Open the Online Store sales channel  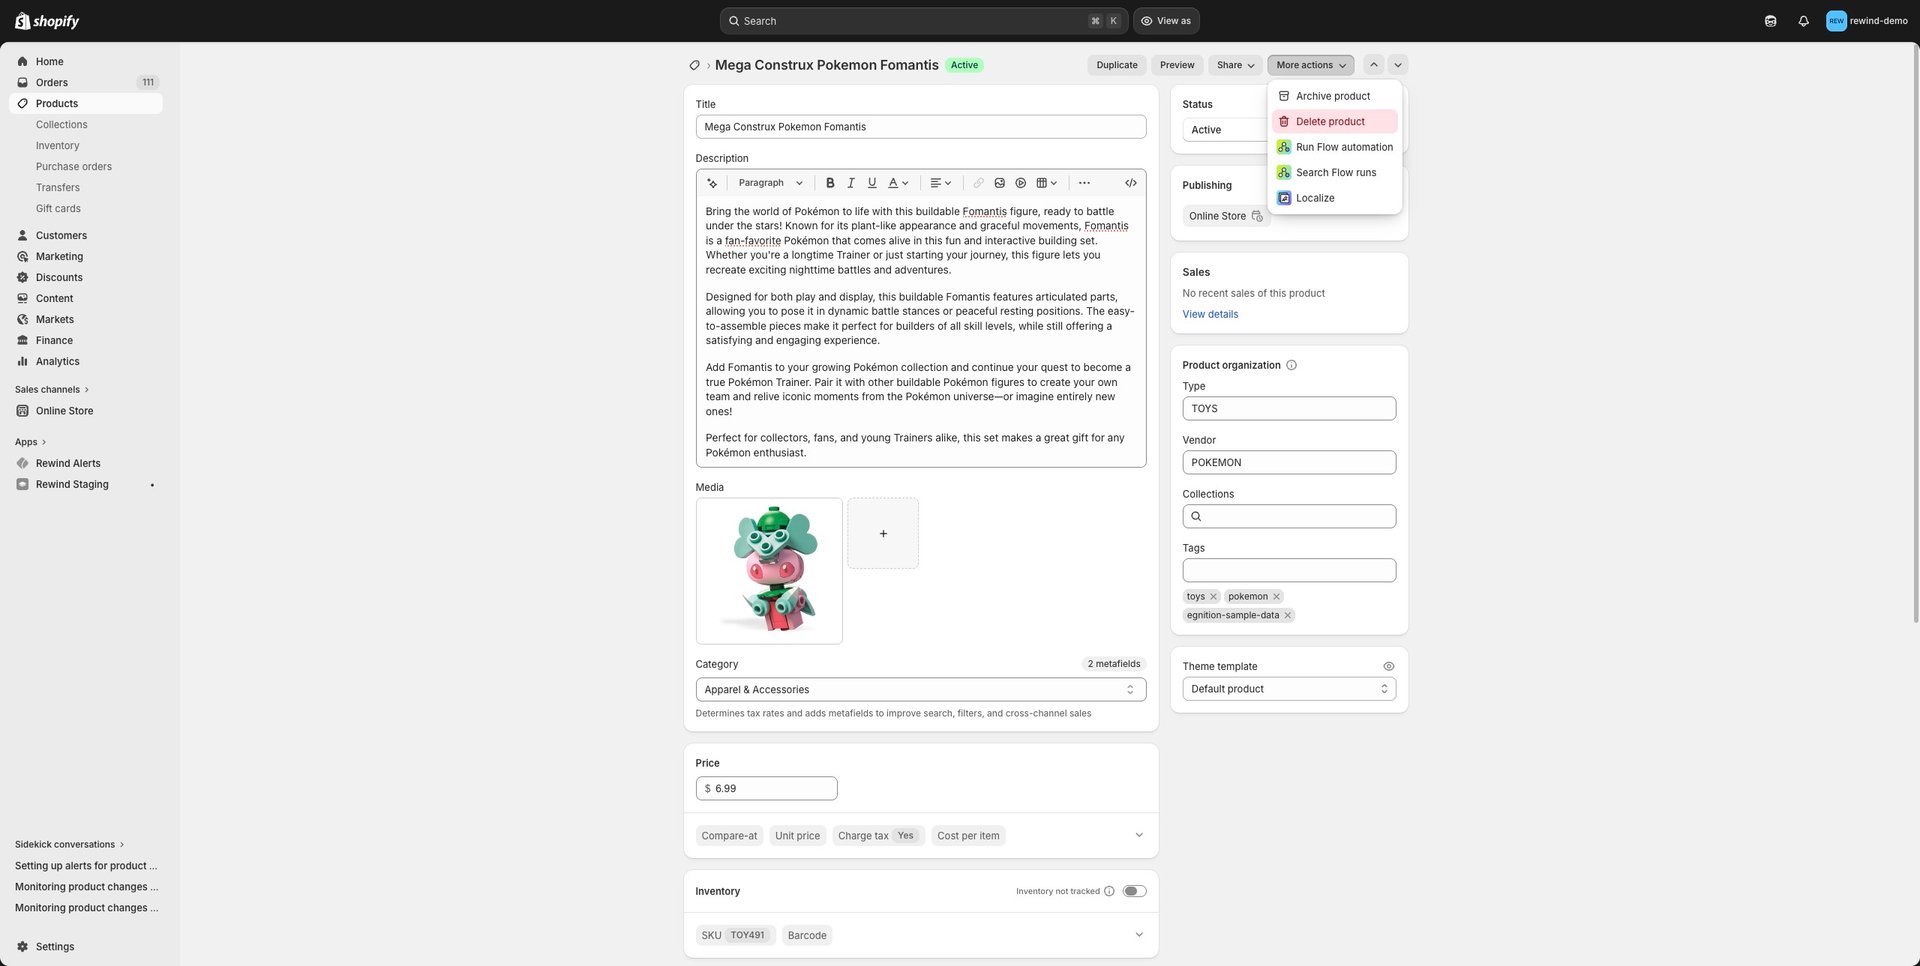click(x=86, y=411)
